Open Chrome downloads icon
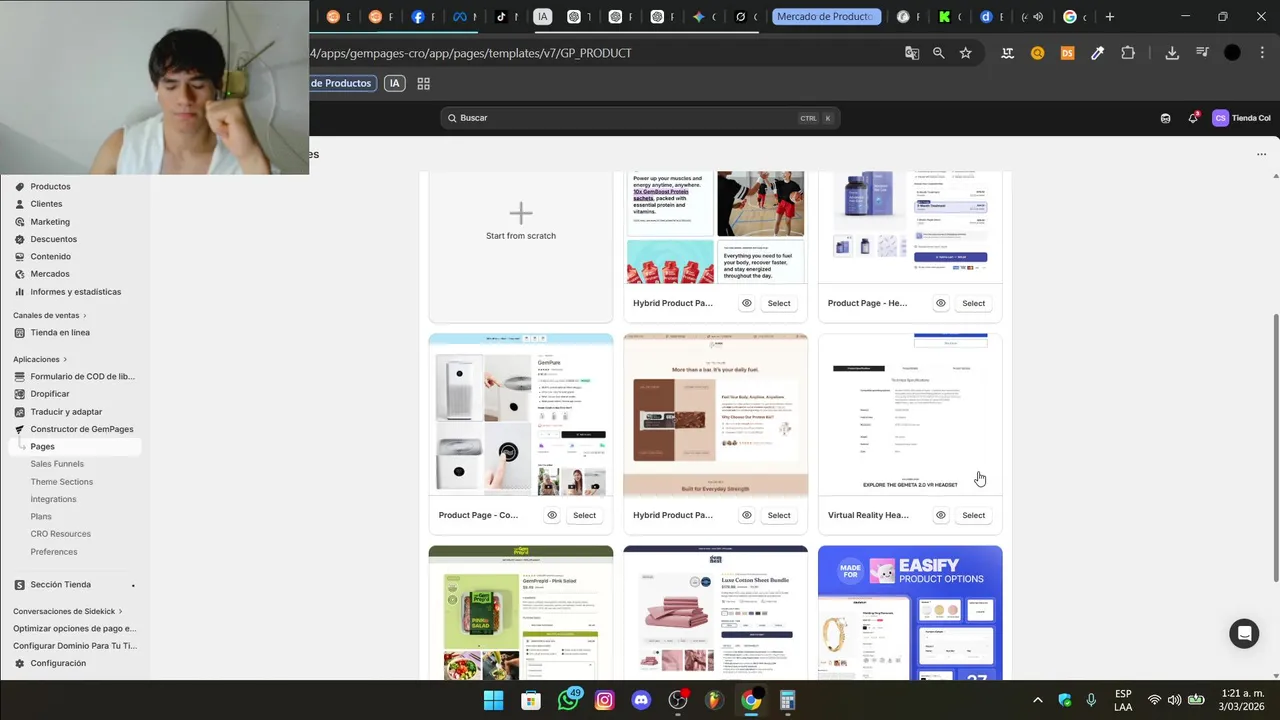 point(1172,53)
